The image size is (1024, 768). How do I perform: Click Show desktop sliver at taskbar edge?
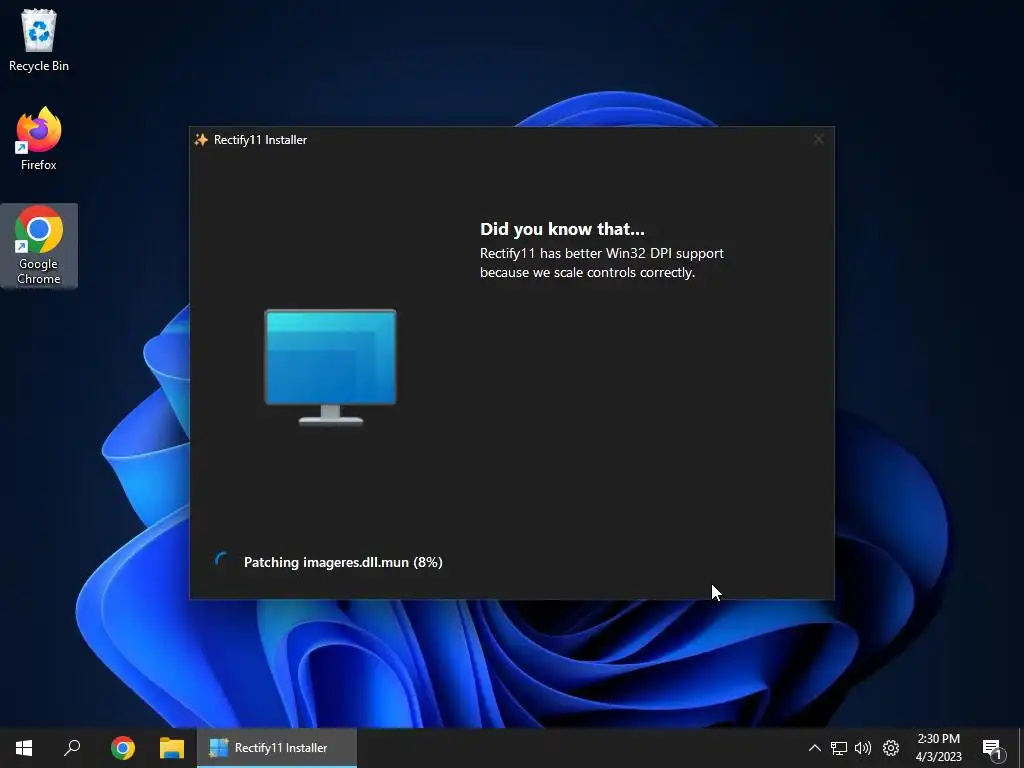pyautogui.click(x=1021, y=748)
